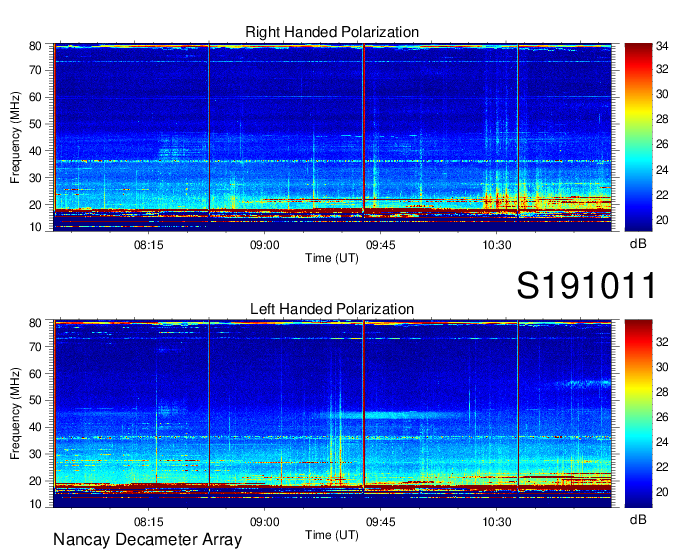
Task: Click the top panel's color bar
Action: pos(638,137)
